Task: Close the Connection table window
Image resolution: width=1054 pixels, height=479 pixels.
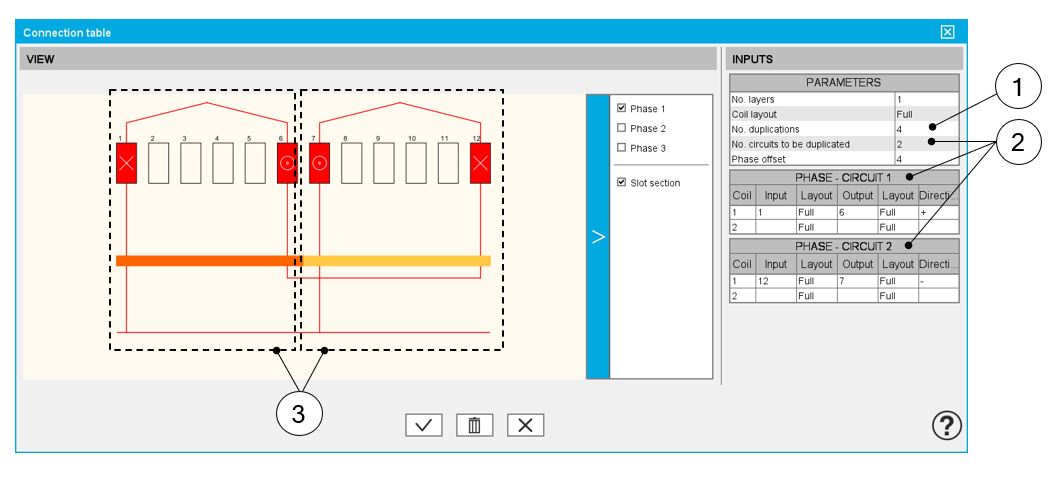Action: [x=948, y=32]
